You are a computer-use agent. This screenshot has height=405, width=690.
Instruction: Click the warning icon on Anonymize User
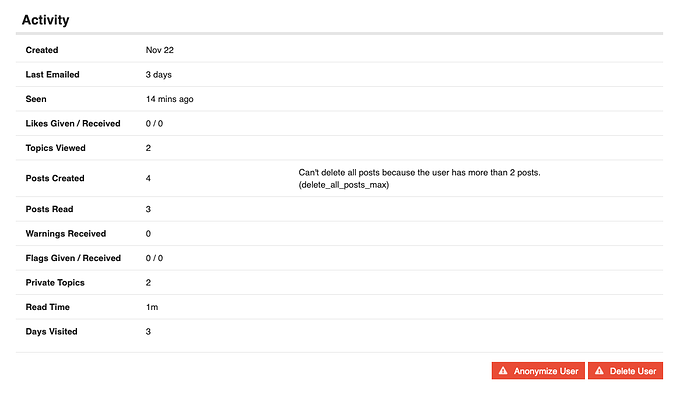pos(503,371)
